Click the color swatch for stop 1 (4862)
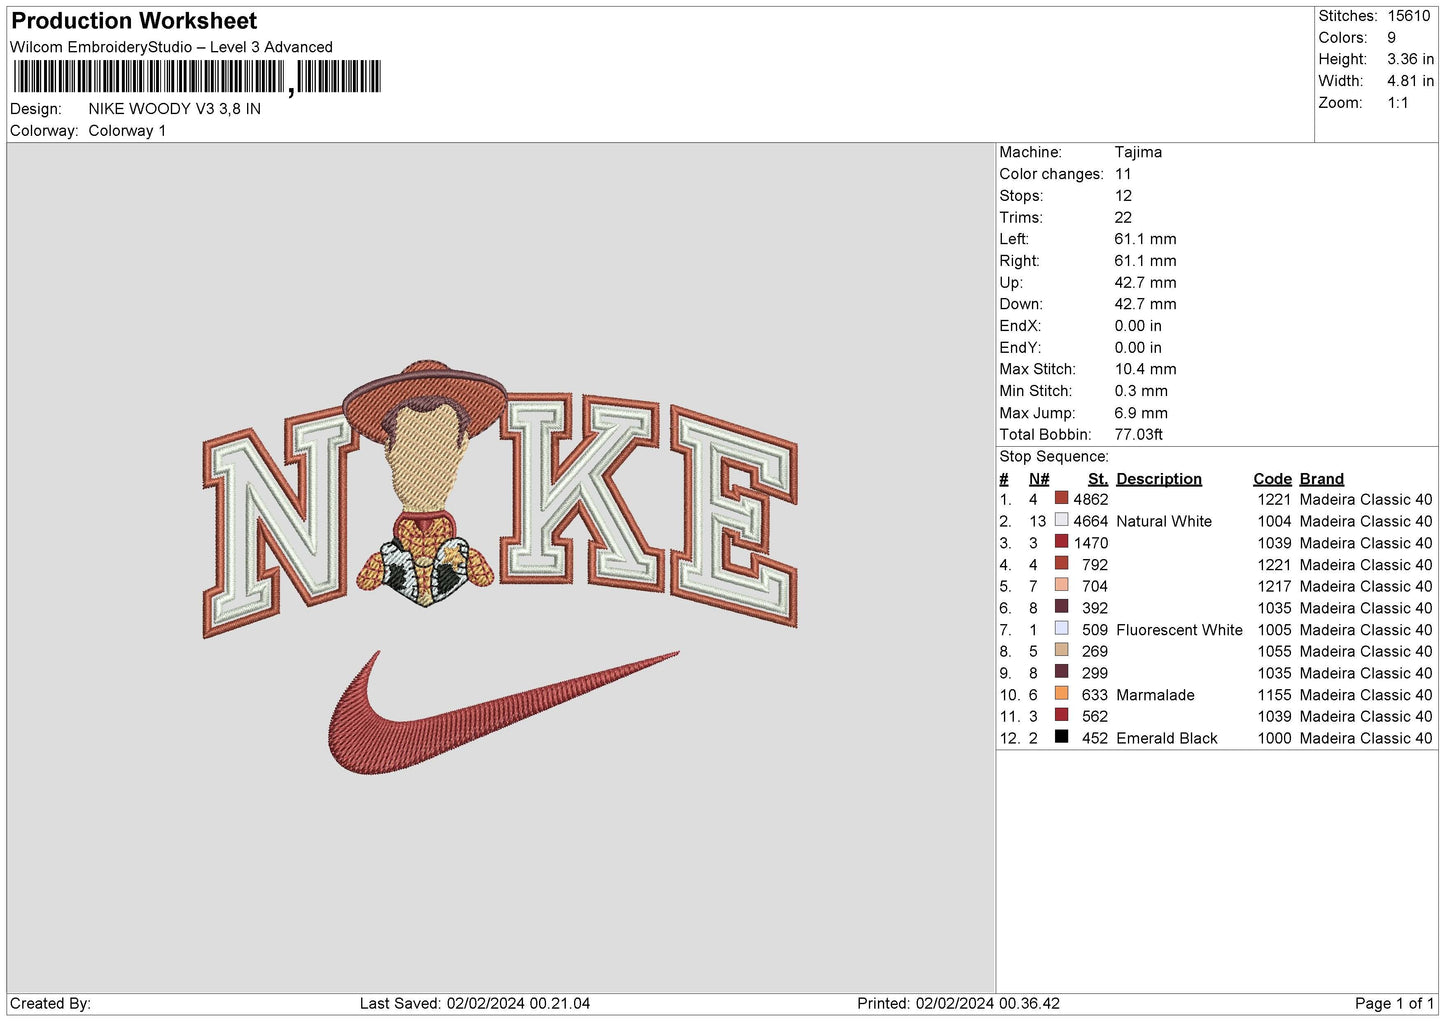 [1061, 498]
